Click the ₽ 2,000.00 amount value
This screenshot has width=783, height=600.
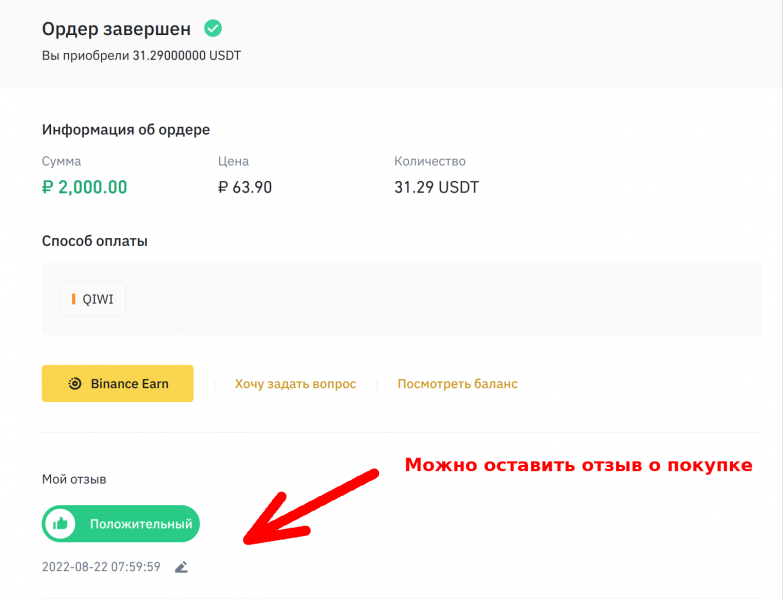85,187
